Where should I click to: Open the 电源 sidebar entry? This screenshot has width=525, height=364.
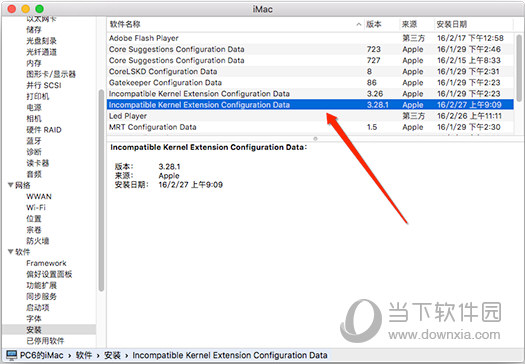(x=34, y=107)
